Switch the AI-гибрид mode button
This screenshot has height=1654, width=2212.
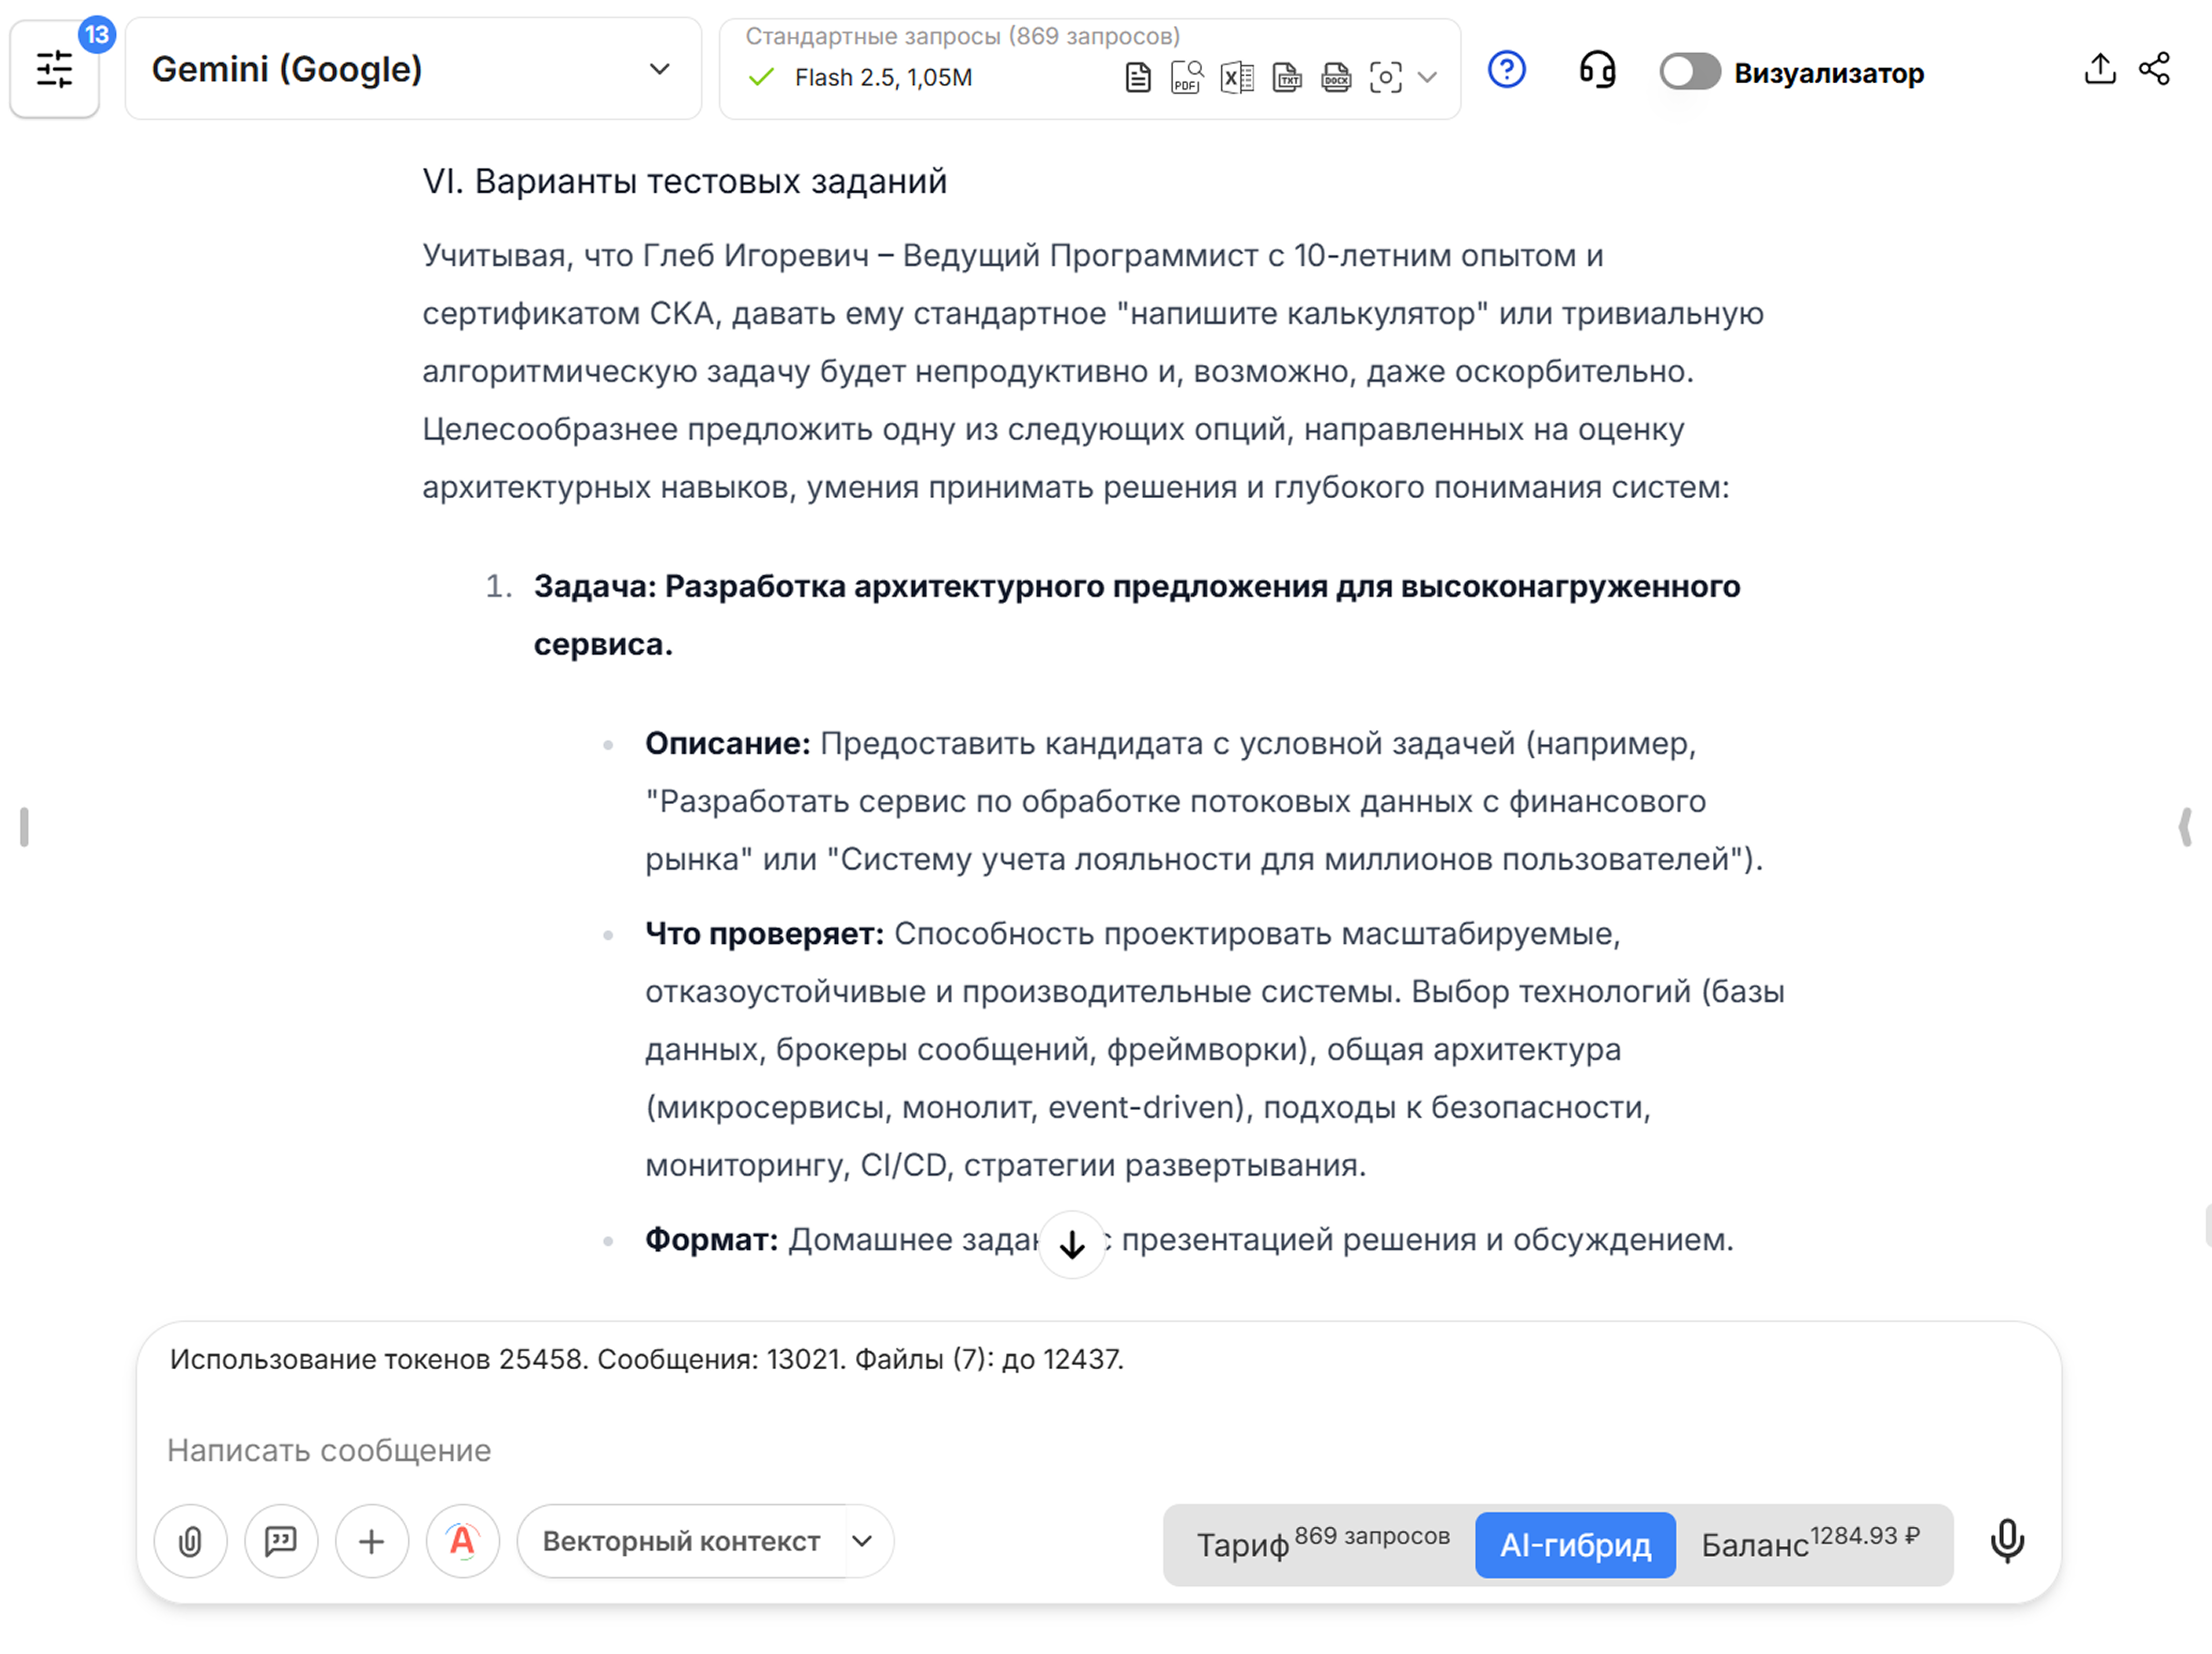[1574, 1544]
